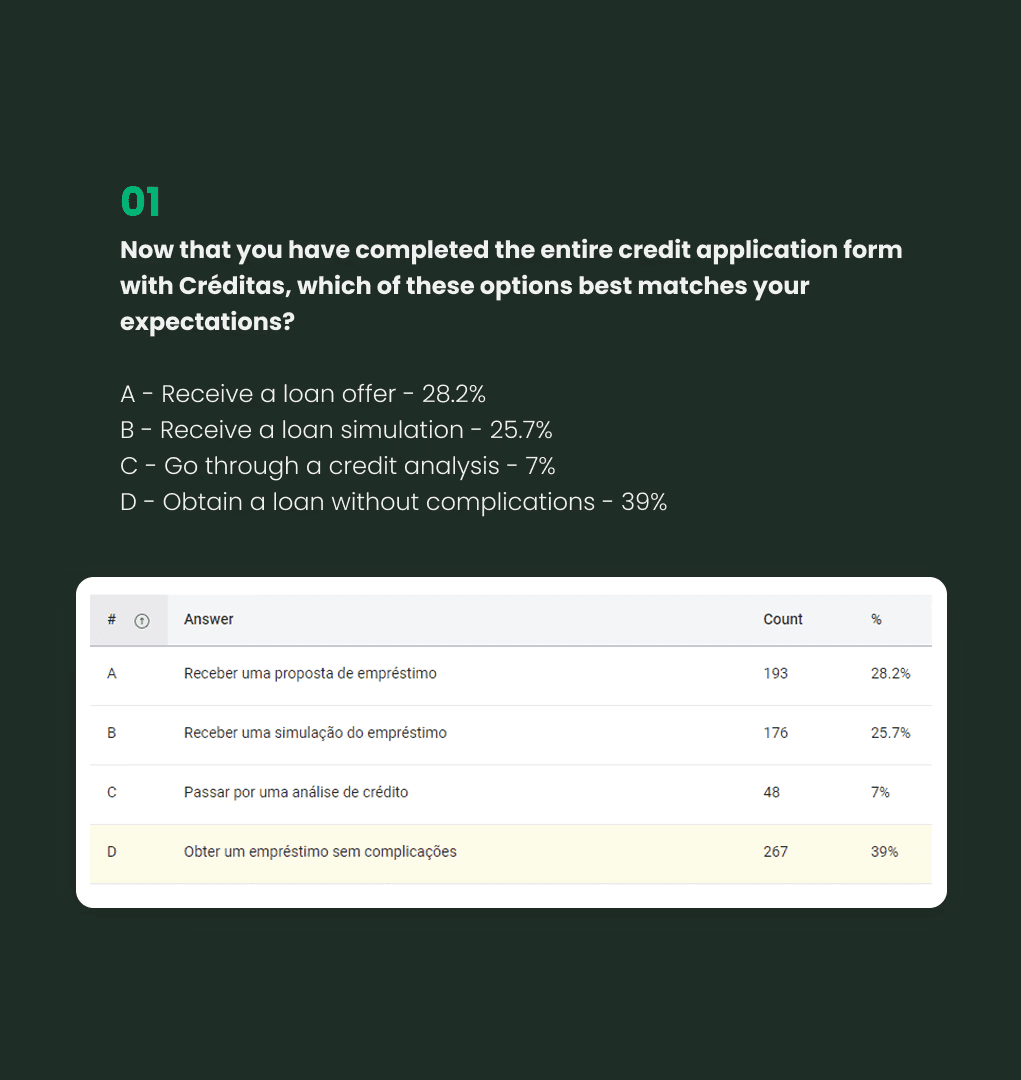Click the Answer column header
The width and height of the screenshot is (1021, 1080).
[209, 619]
